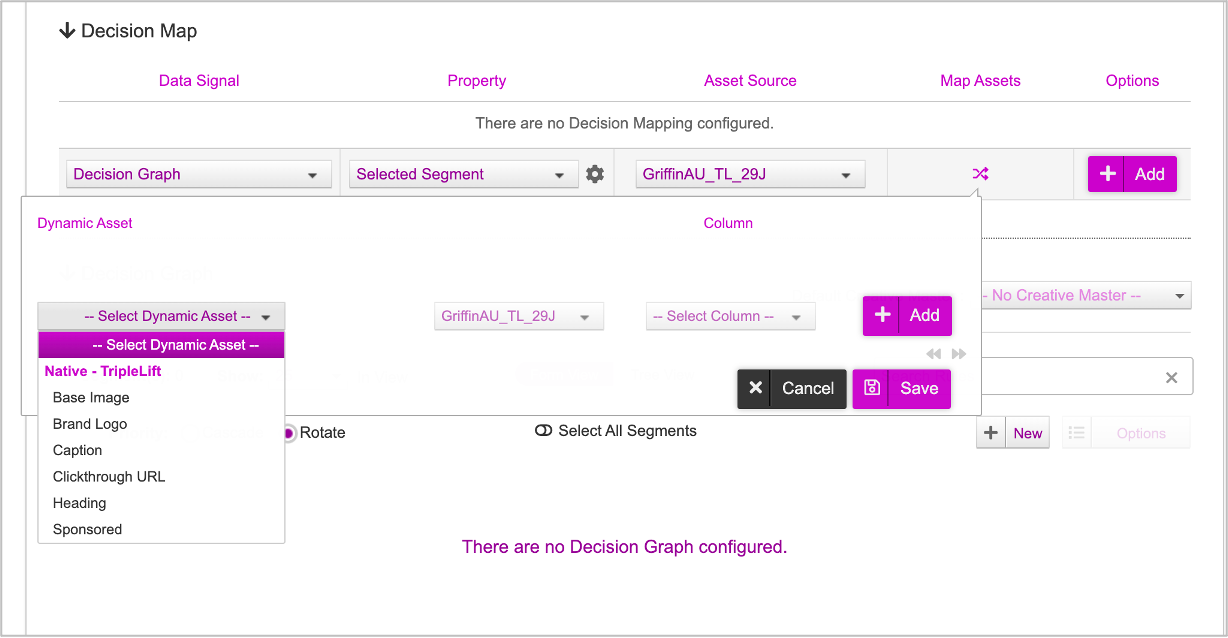The width and height of the screenshot is (1228, 638).
Task: Click the fast-forward double-arrow icon
Action: click(x=959, y=354)
